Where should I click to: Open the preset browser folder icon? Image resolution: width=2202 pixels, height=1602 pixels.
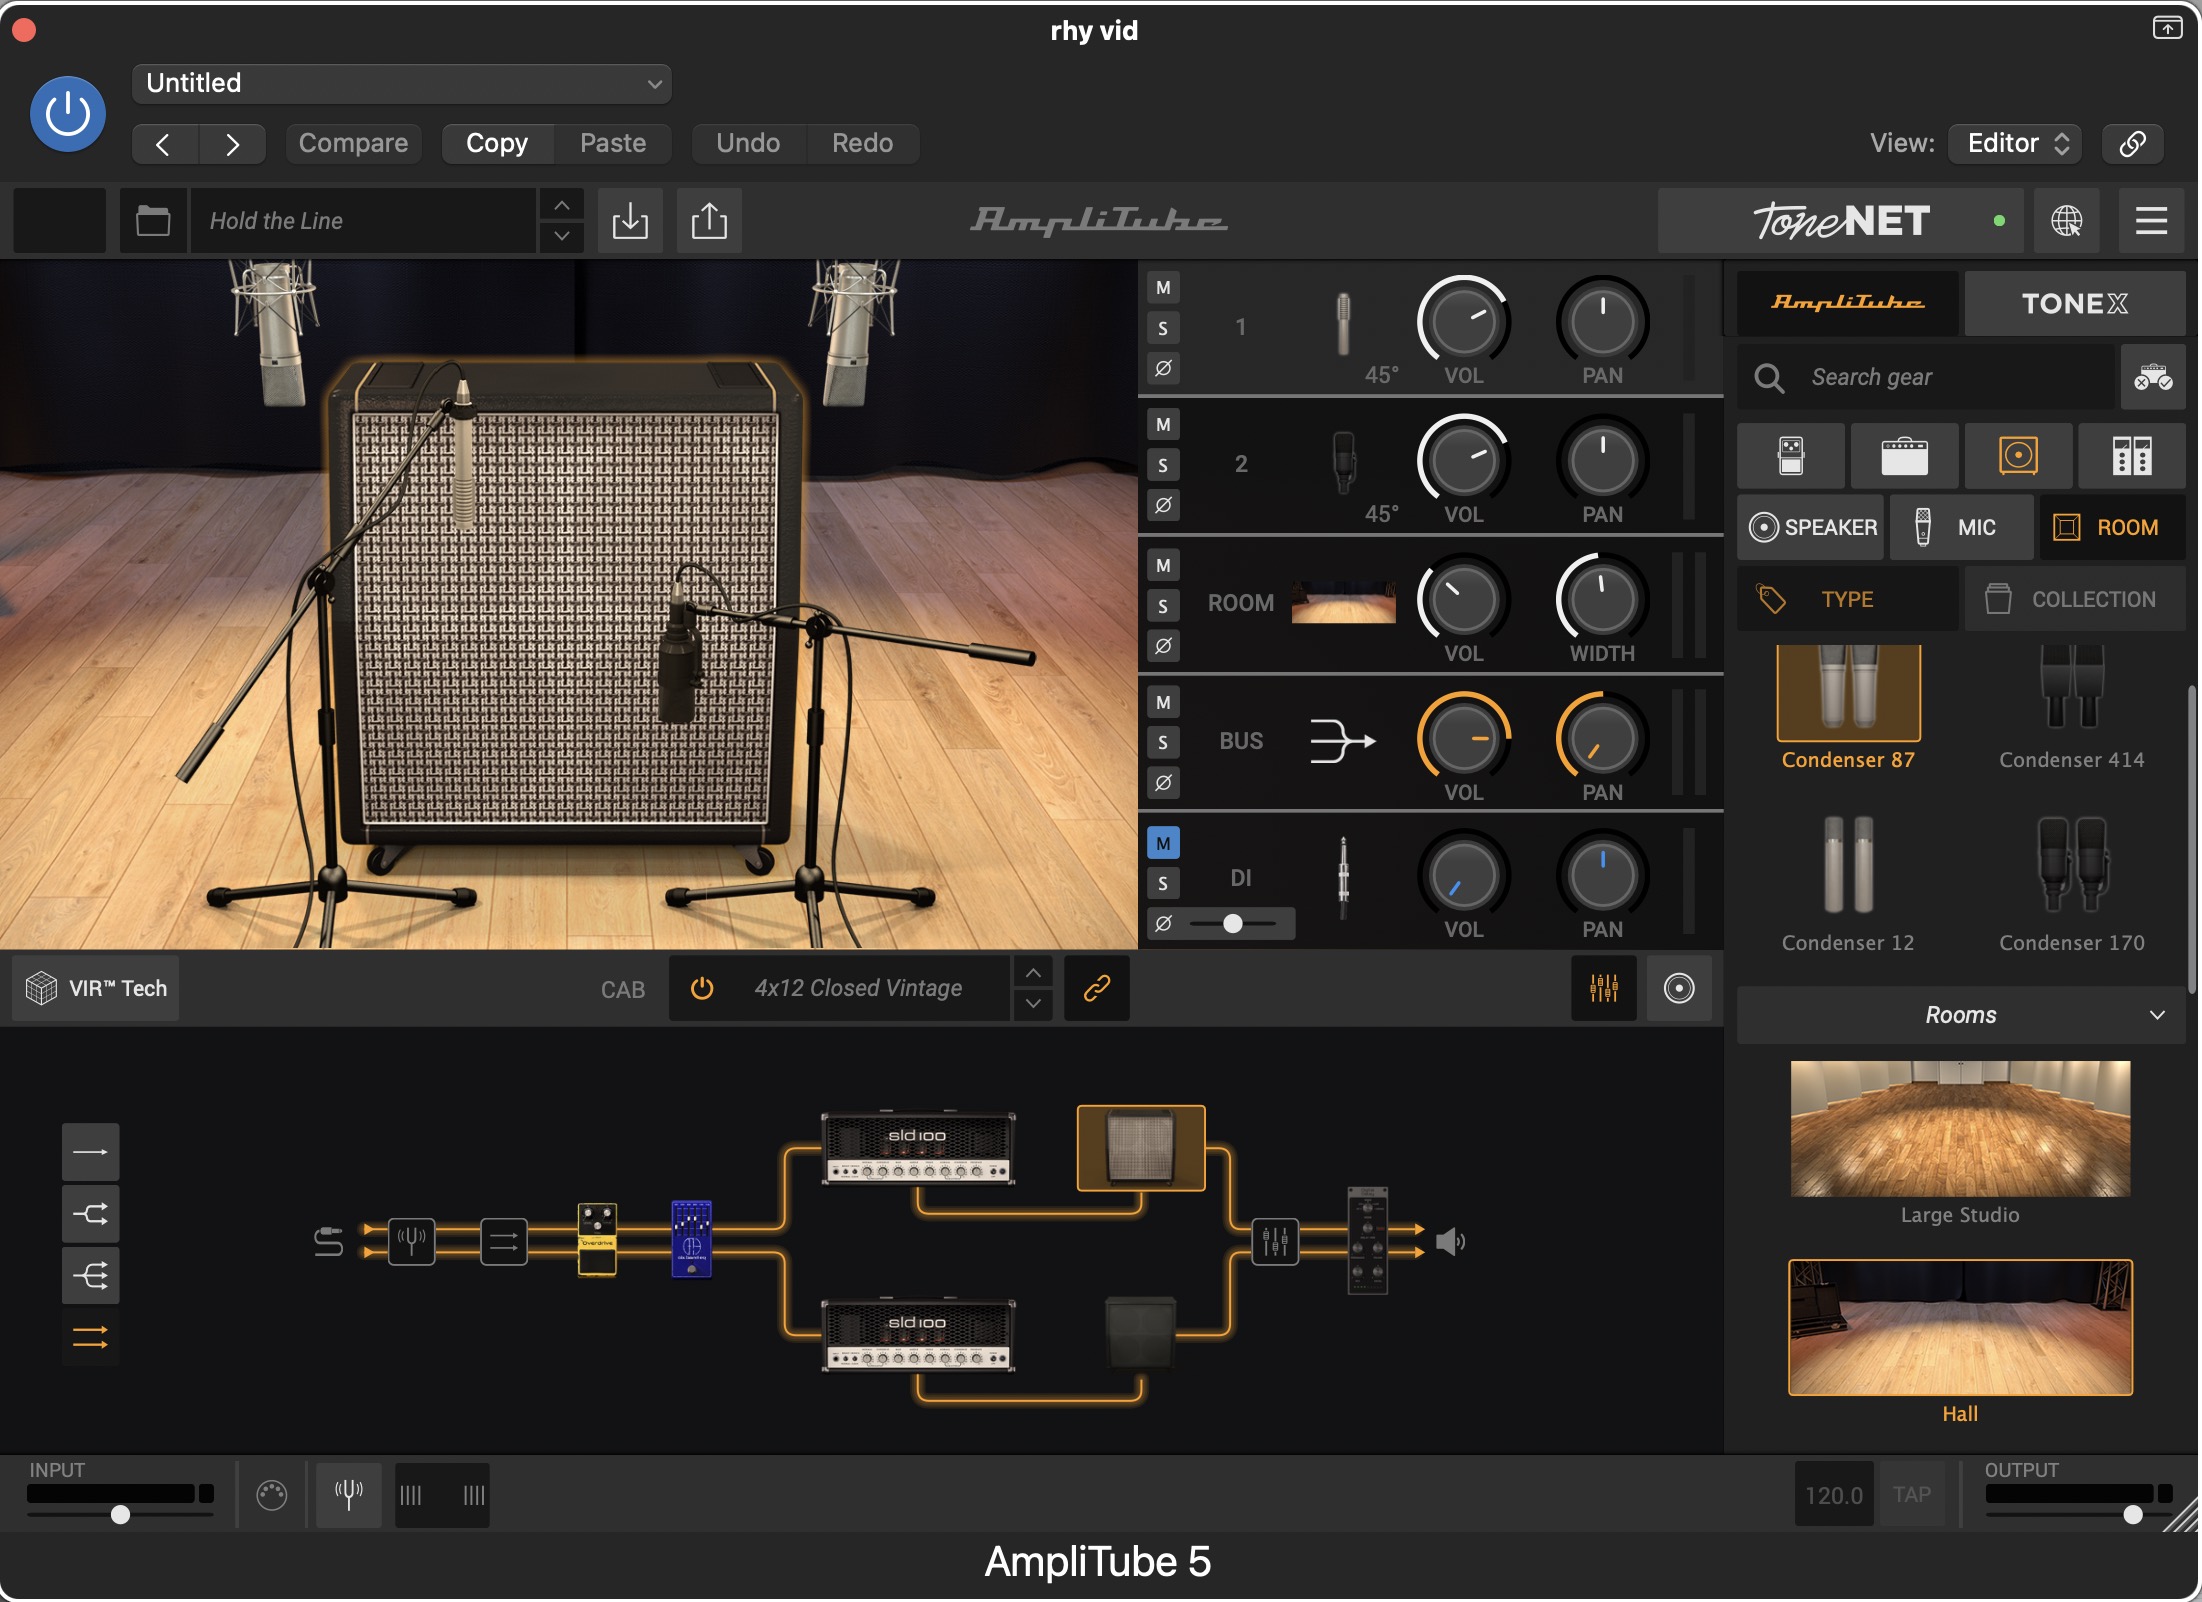click(x=153, y=220)
